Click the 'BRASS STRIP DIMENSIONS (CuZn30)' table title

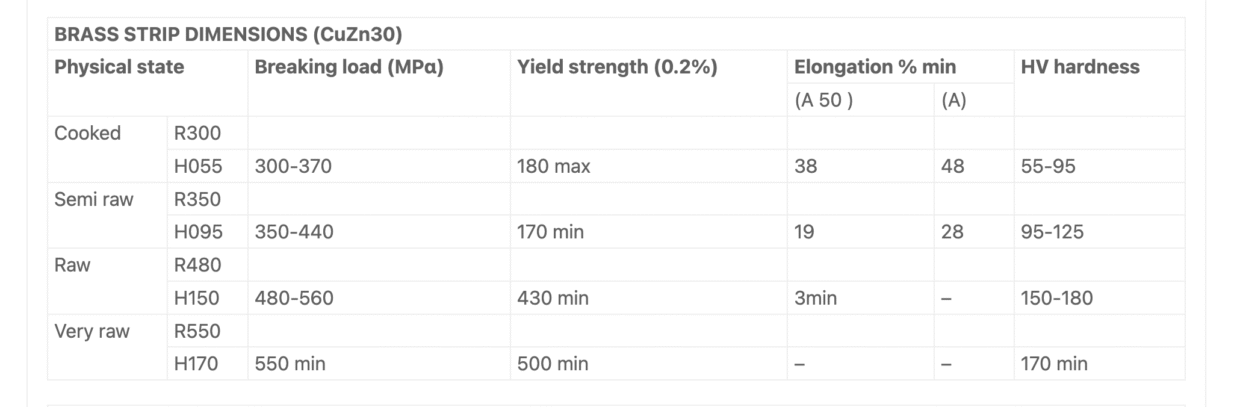coord(228,35)
